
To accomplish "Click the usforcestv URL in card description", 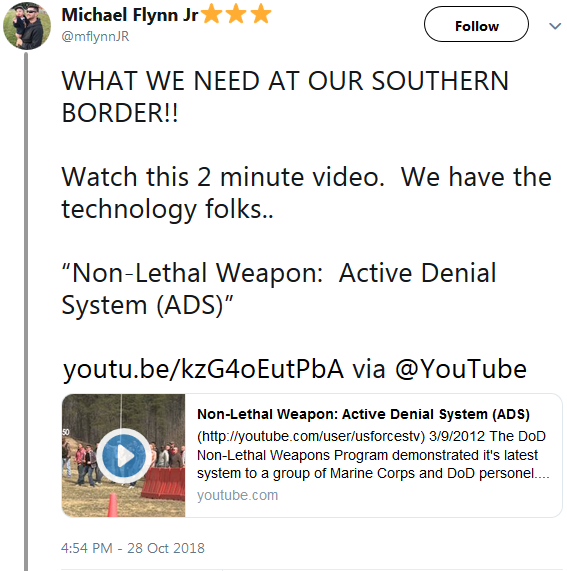I will coord(311,436).
